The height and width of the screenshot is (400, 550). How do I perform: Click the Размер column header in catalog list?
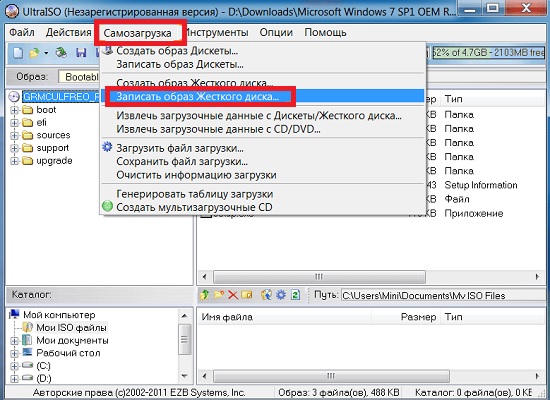[406, 317]
